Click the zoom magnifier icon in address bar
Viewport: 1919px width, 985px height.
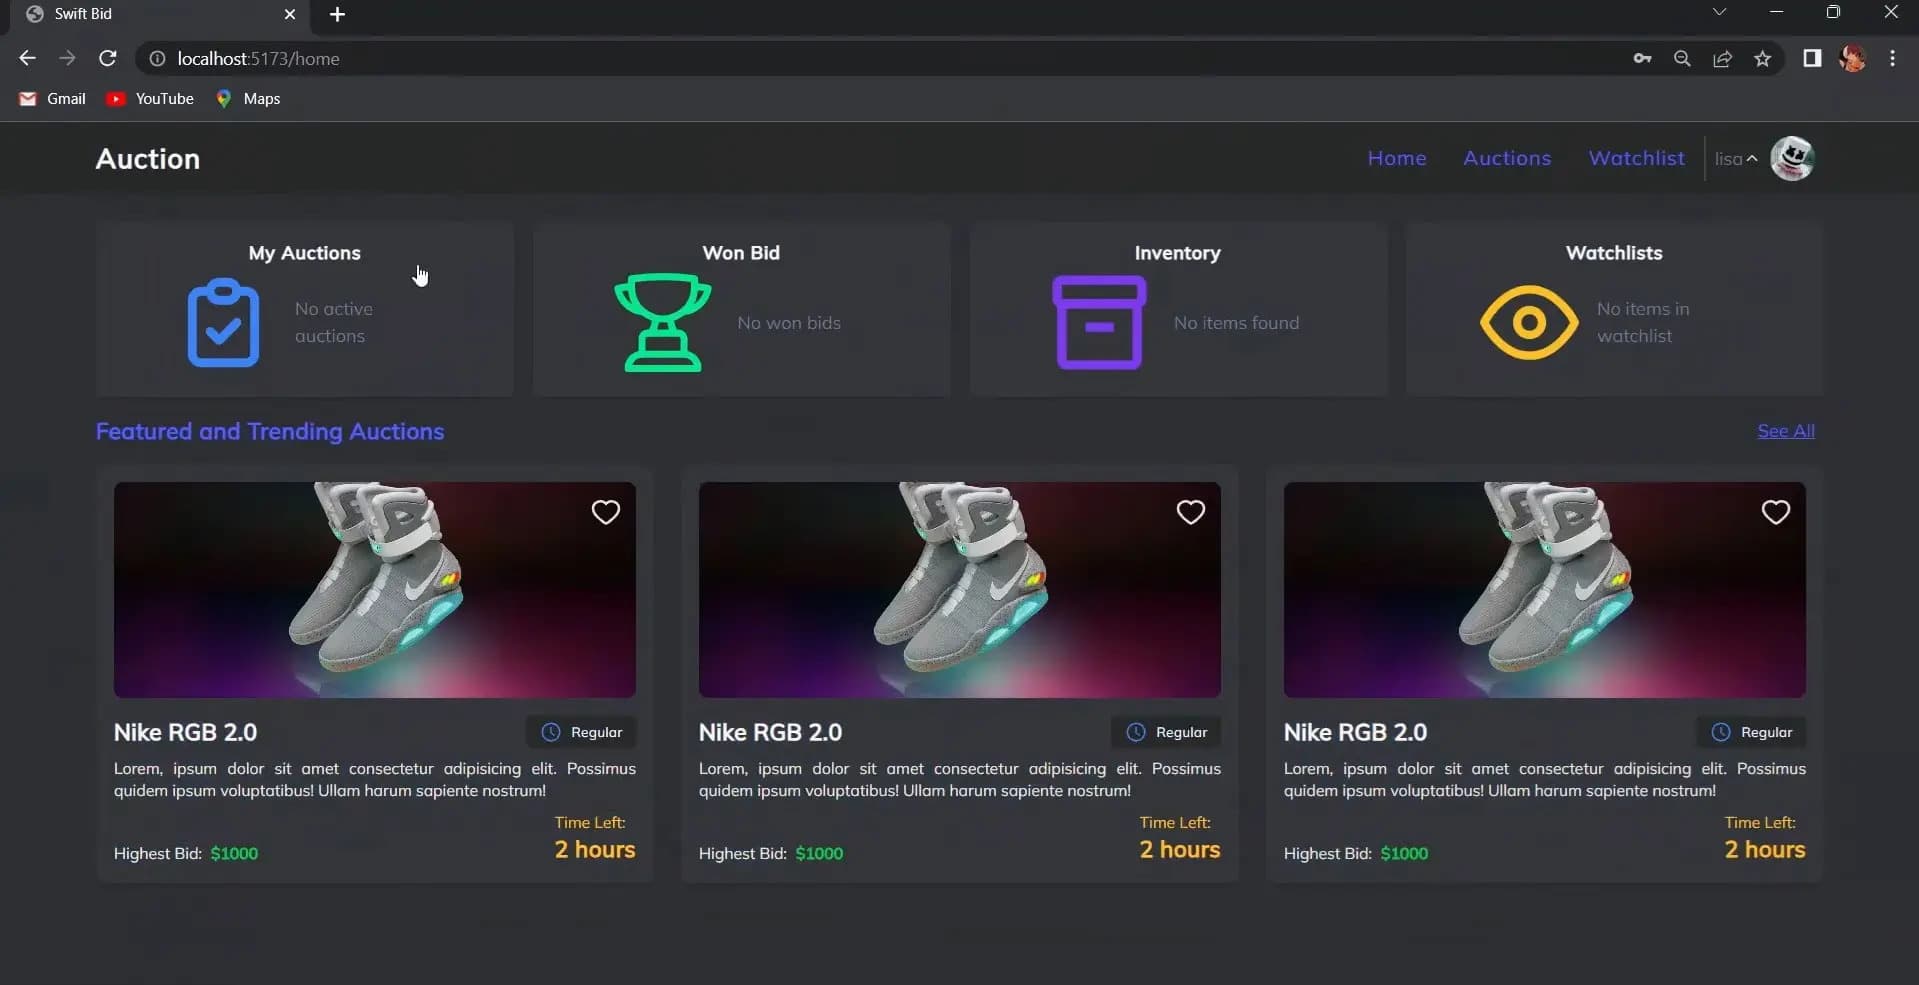(x=1682, y=58)
